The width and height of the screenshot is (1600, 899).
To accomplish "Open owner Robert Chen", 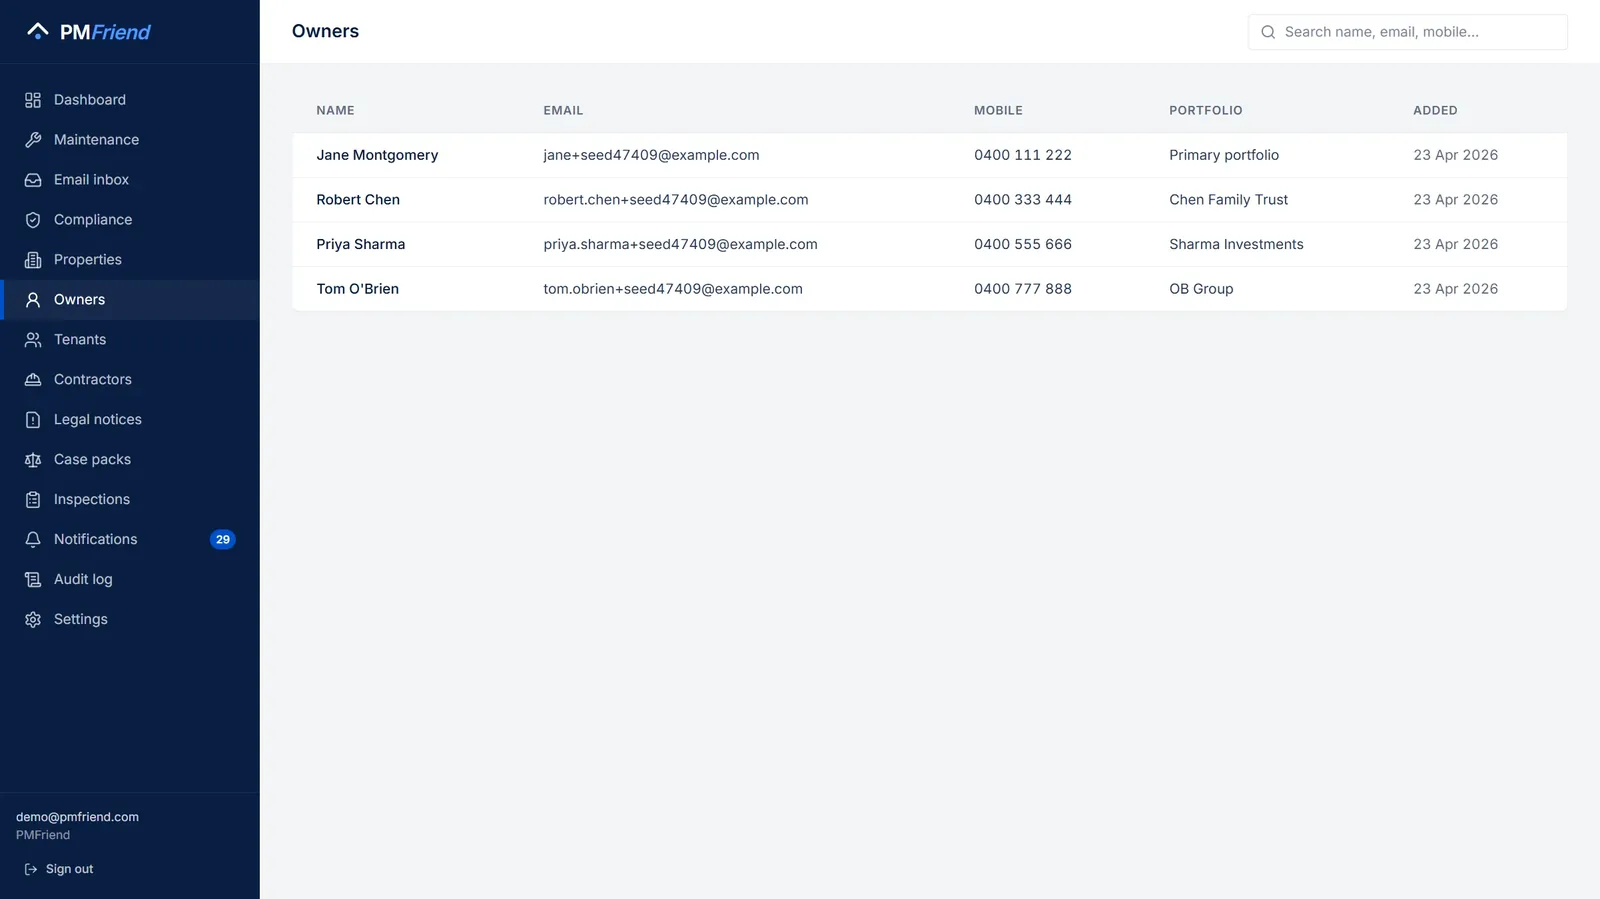I will [x=929, y=200].
